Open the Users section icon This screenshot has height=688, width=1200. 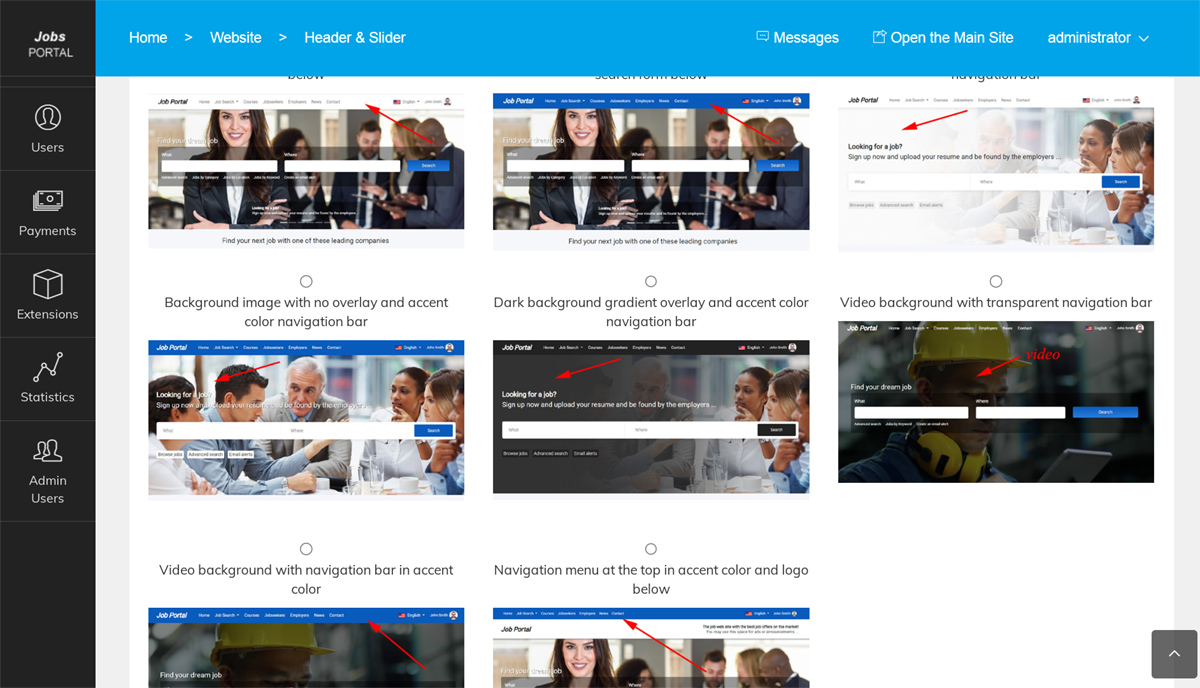pos(47,117)
